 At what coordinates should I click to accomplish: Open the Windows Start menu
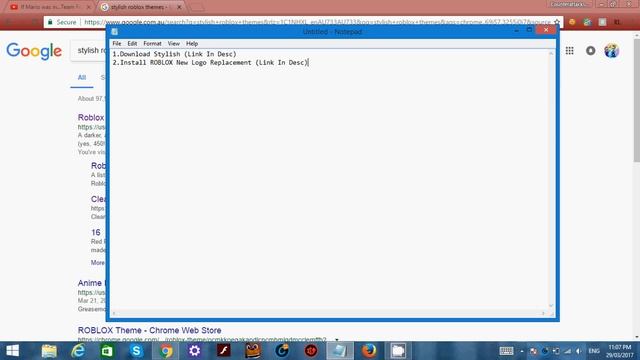pyautogui.click(x=13, y=351)
